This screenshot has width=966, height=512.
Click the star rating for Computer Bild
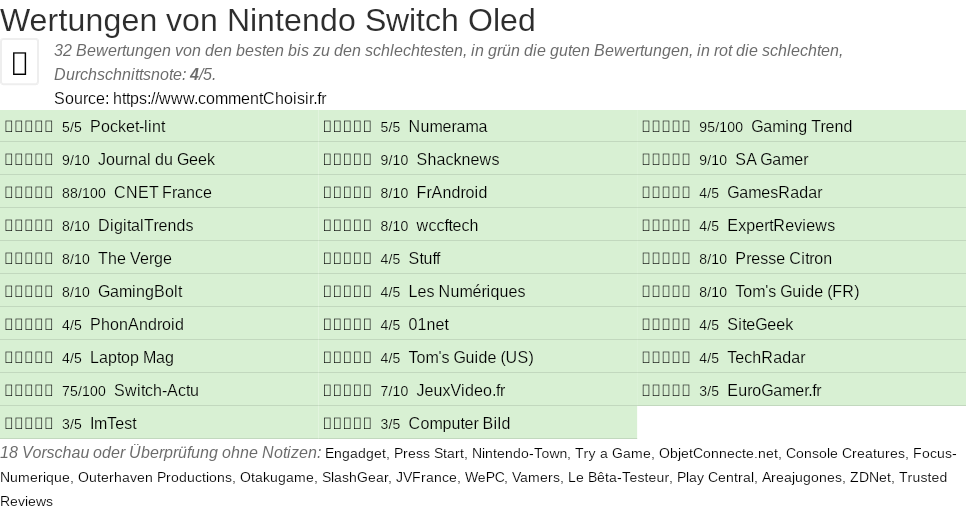pyautogui.click(x=348, y=424)
